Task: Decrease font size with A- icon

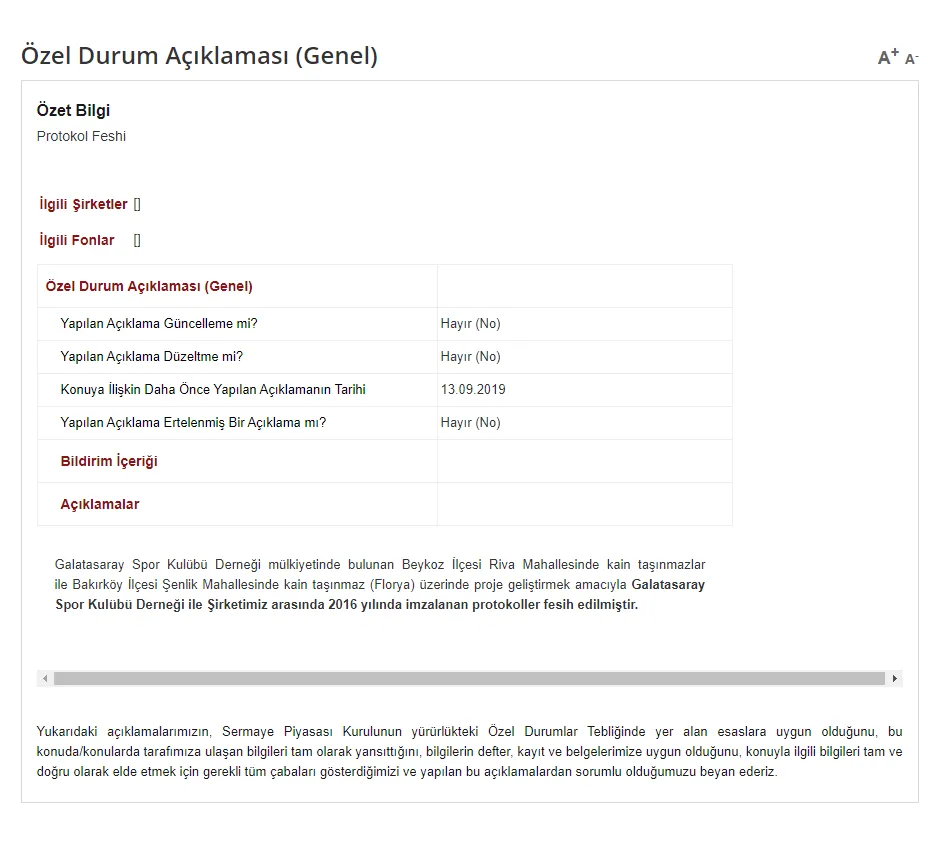Action: click(x=912, y=58)
